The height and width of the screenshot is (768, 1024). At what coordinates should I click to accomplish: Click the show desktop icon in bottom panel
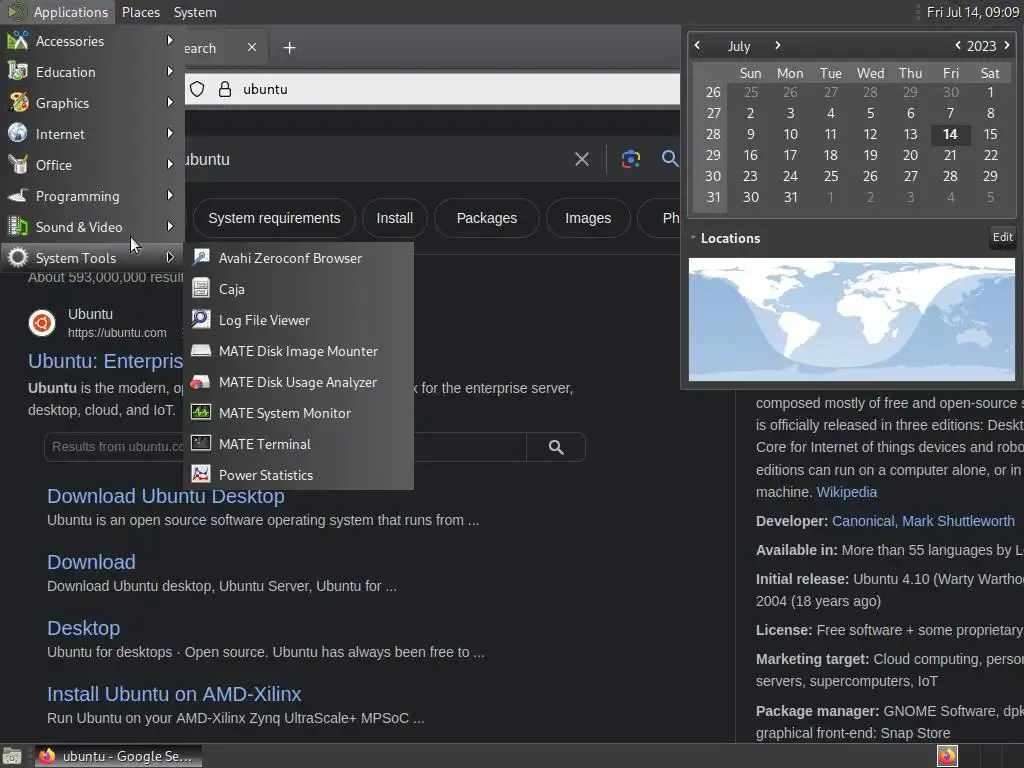click(12, 756)
